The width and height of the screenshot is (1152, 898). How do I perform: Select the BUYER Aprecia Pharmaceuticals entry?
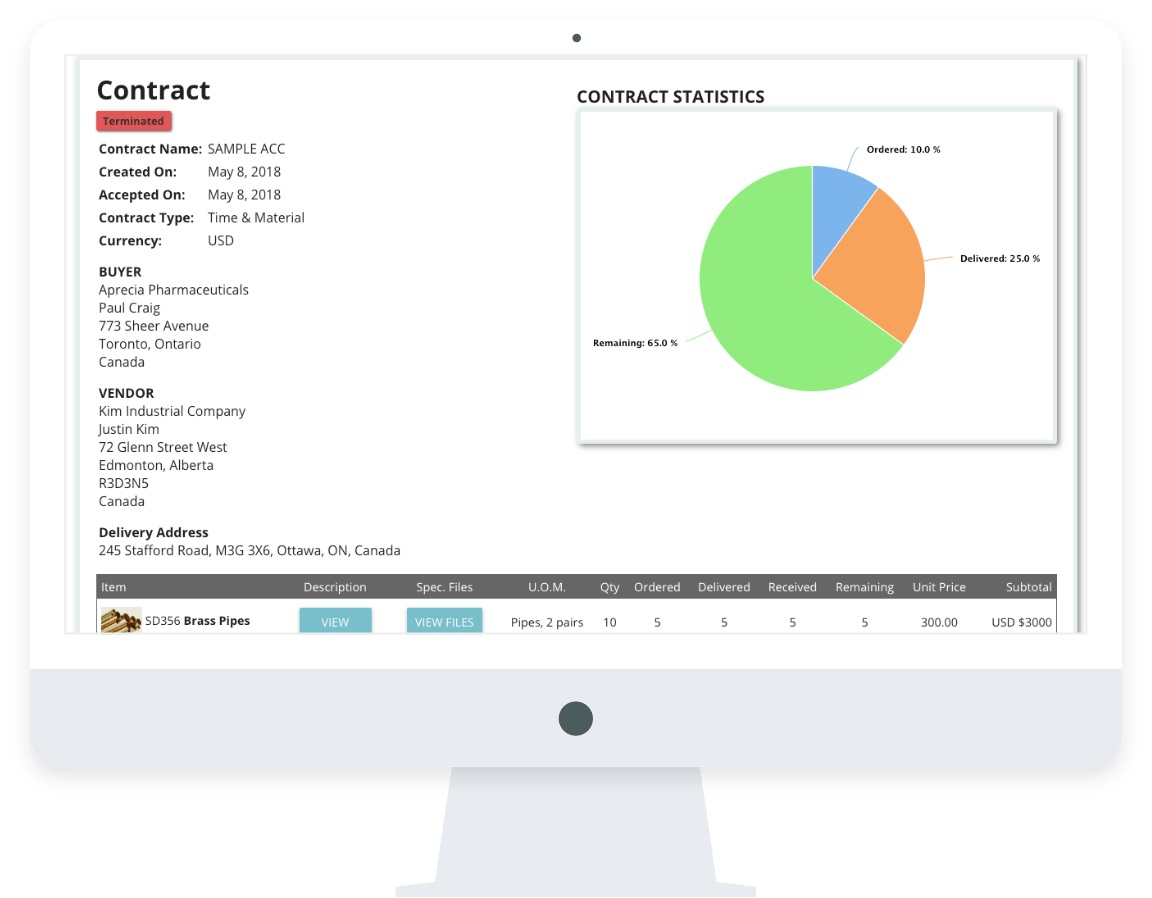173,289
